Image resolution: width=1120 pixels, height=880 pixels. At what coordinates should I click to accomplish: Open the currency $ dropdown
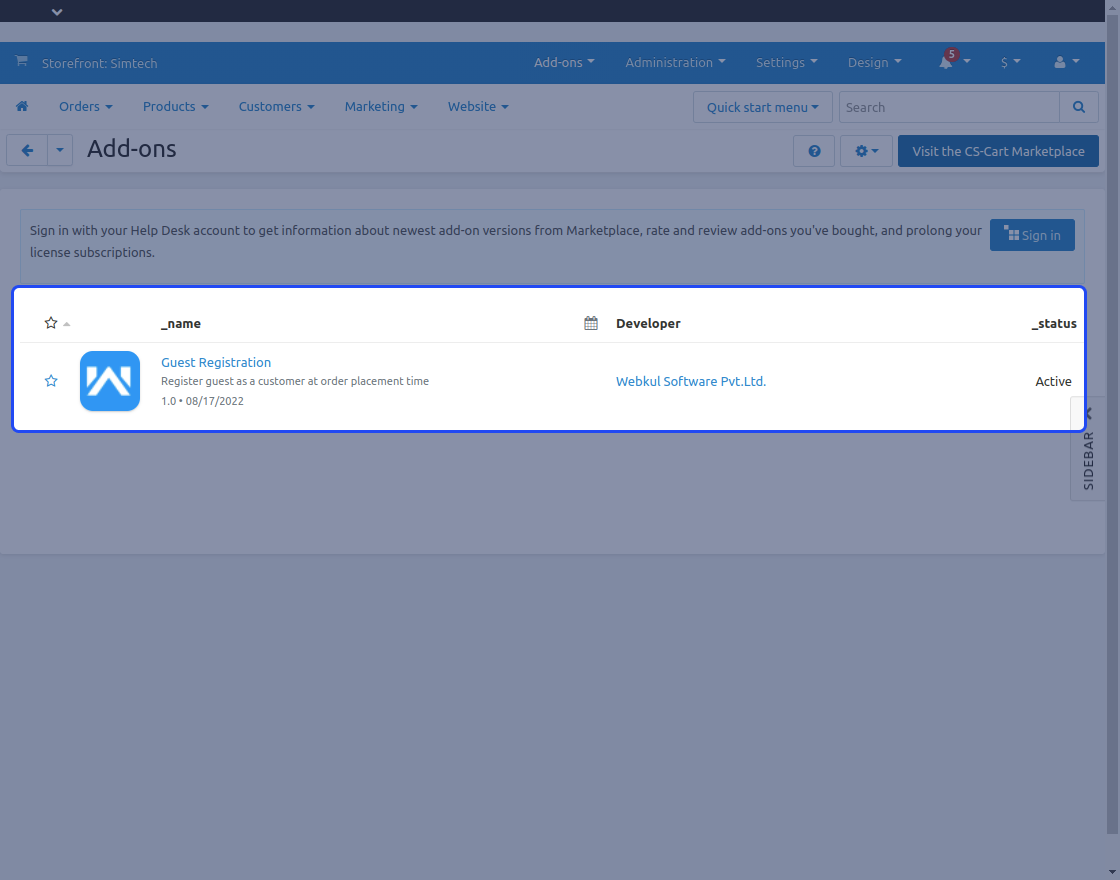tap(1011, 63)
